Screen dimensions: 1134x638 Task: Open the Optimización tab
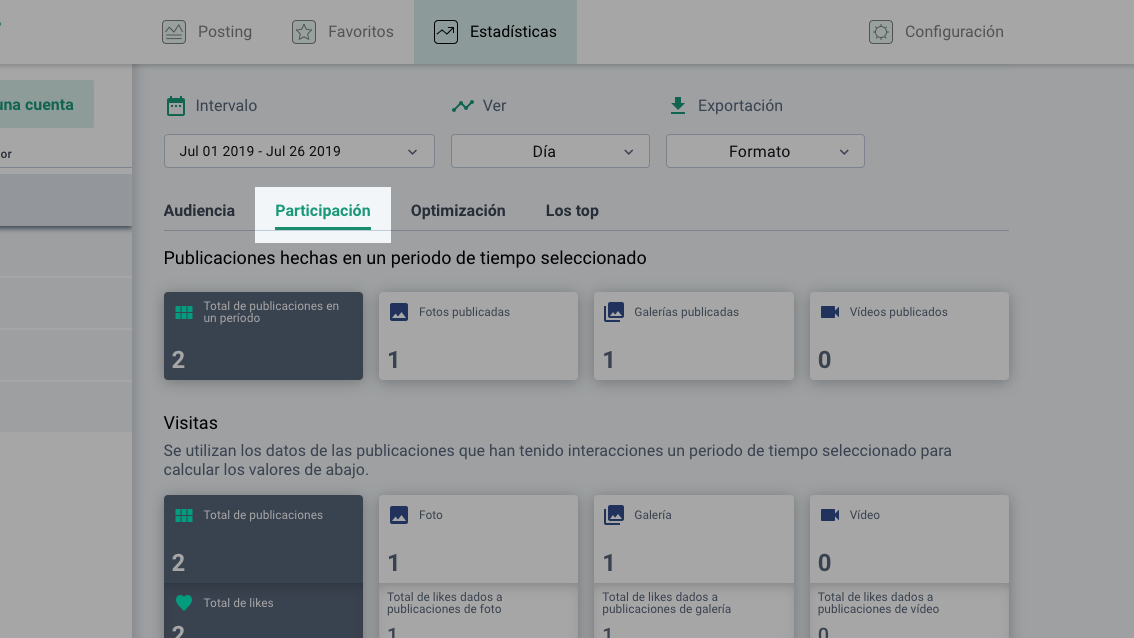[458, 211]
